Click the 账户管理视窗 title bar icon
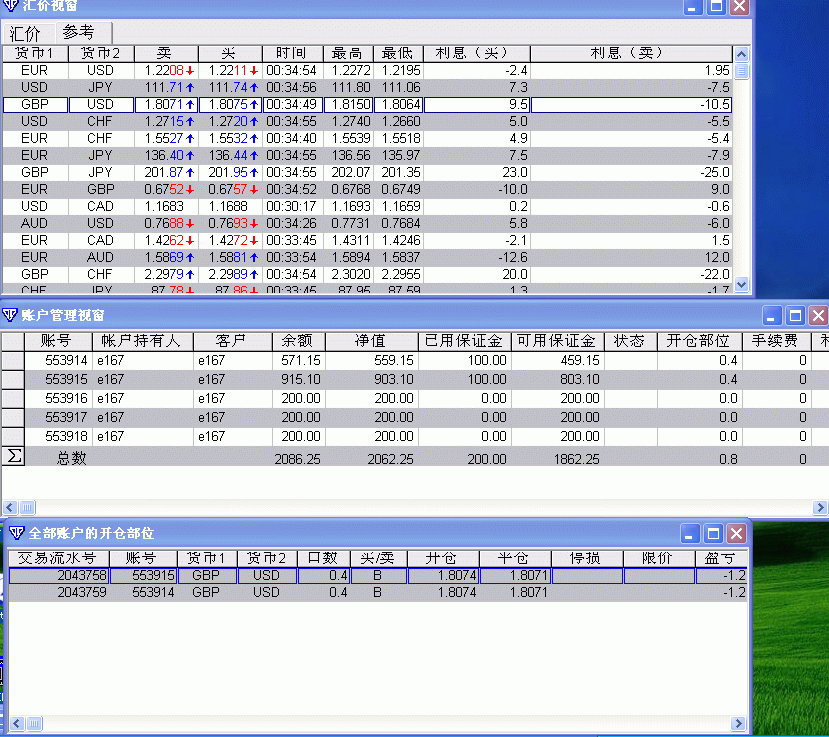Image resolution: width=829 pixels, height=737 pixels. (x=10, y=315)
